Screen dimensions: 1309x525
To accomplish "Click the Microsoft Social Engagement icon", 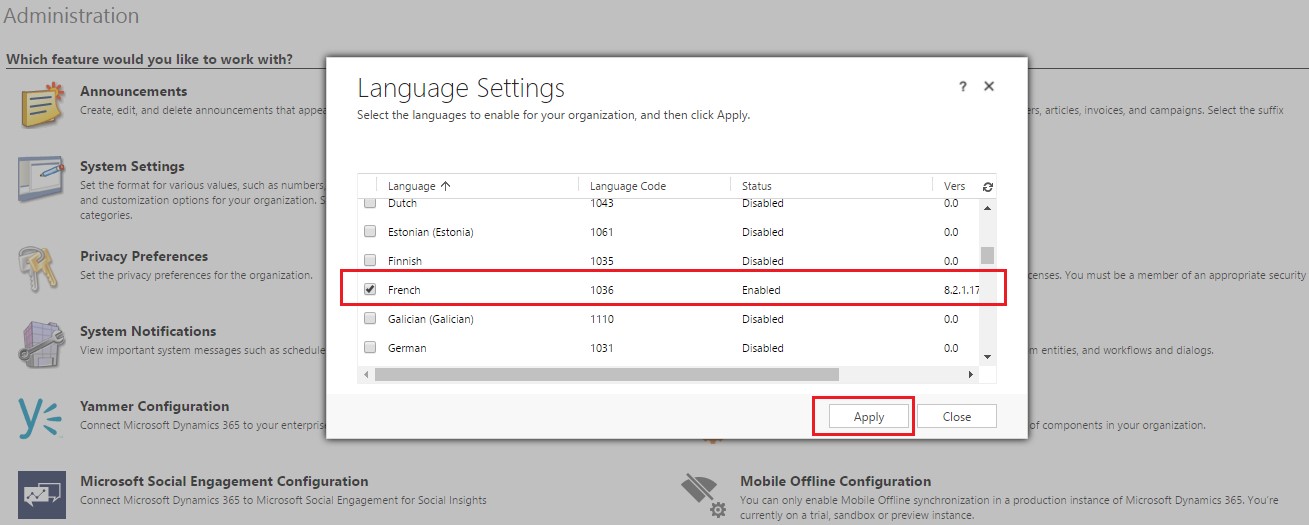I will (x=42, y=494).
